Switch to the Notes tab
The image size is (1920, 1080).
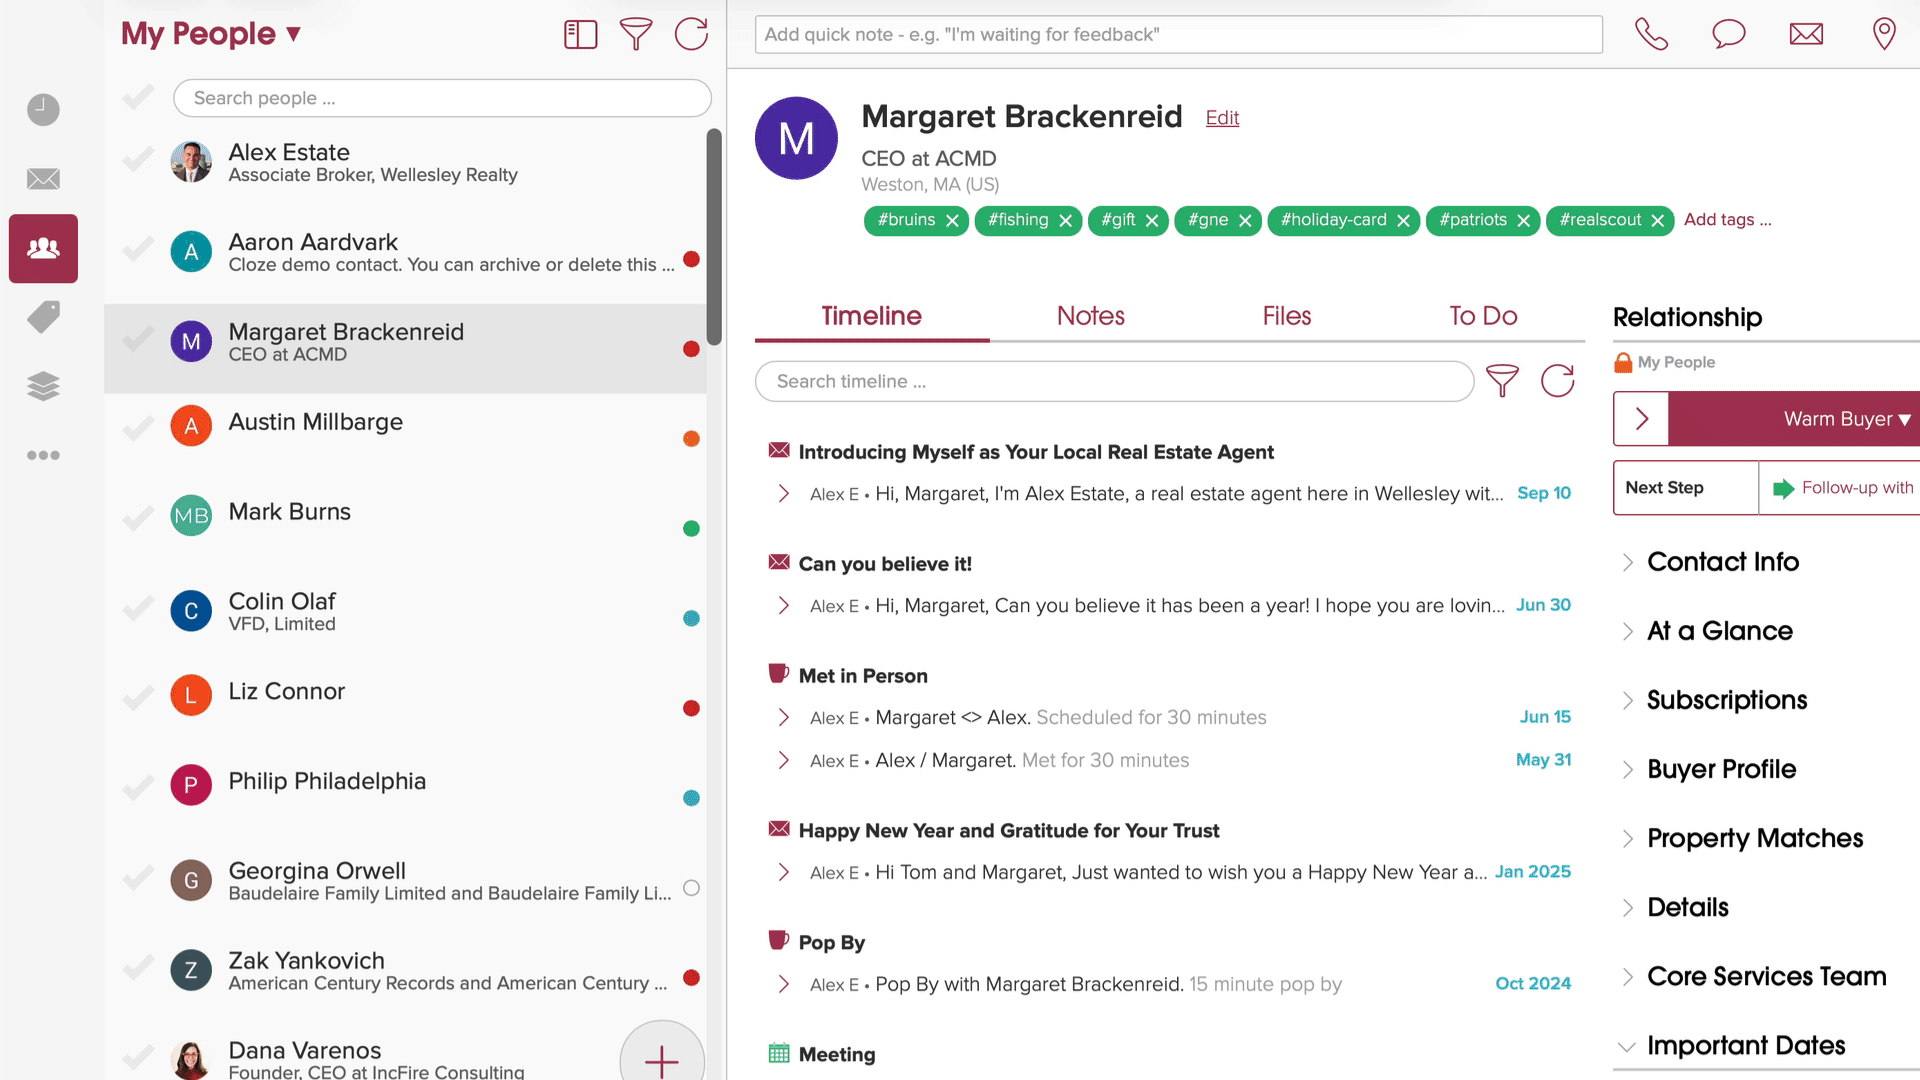(1090, 316)
